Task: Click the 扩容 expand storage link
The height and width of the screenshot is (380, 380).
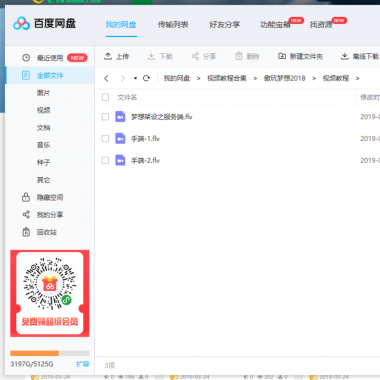Action: [x=83, y=364]
